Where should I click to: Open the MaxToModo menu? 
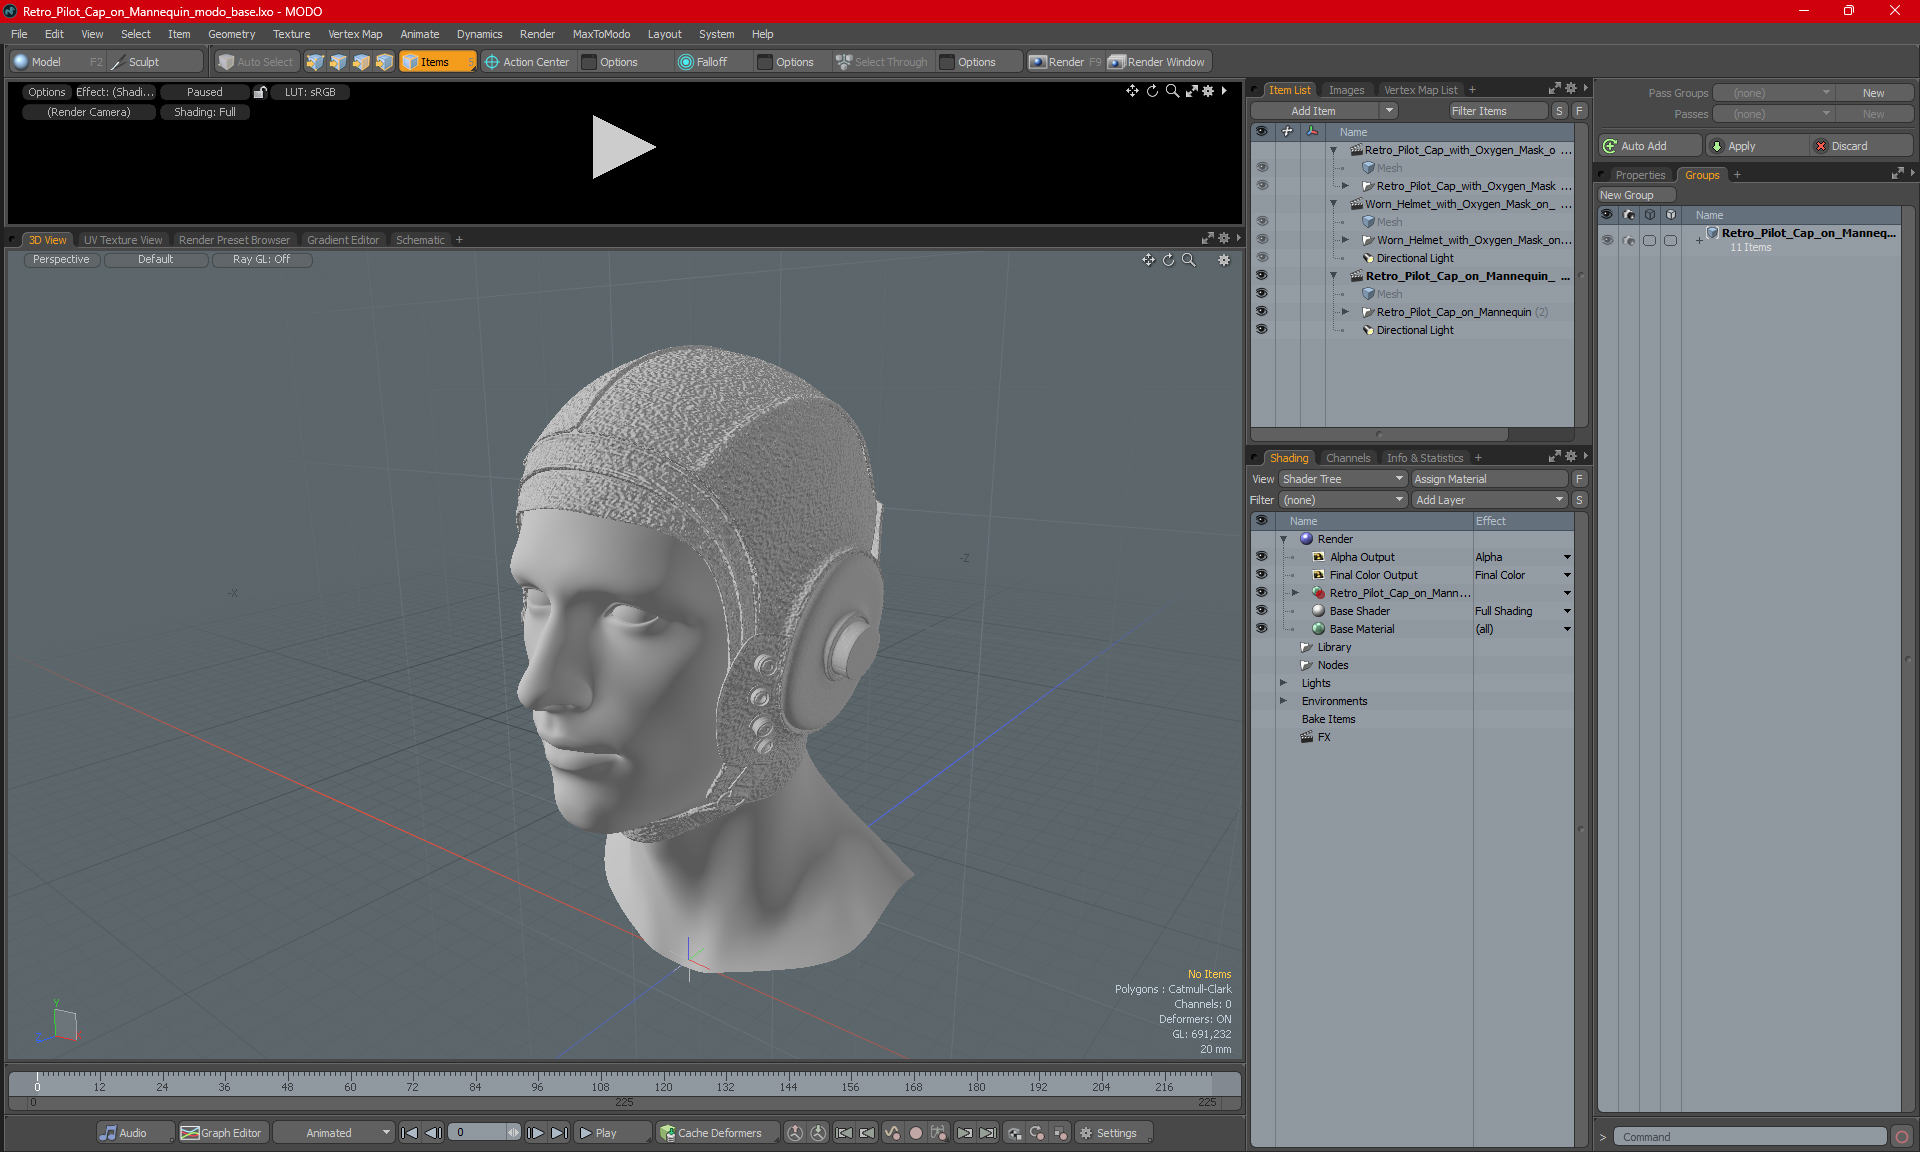point(601,34)
